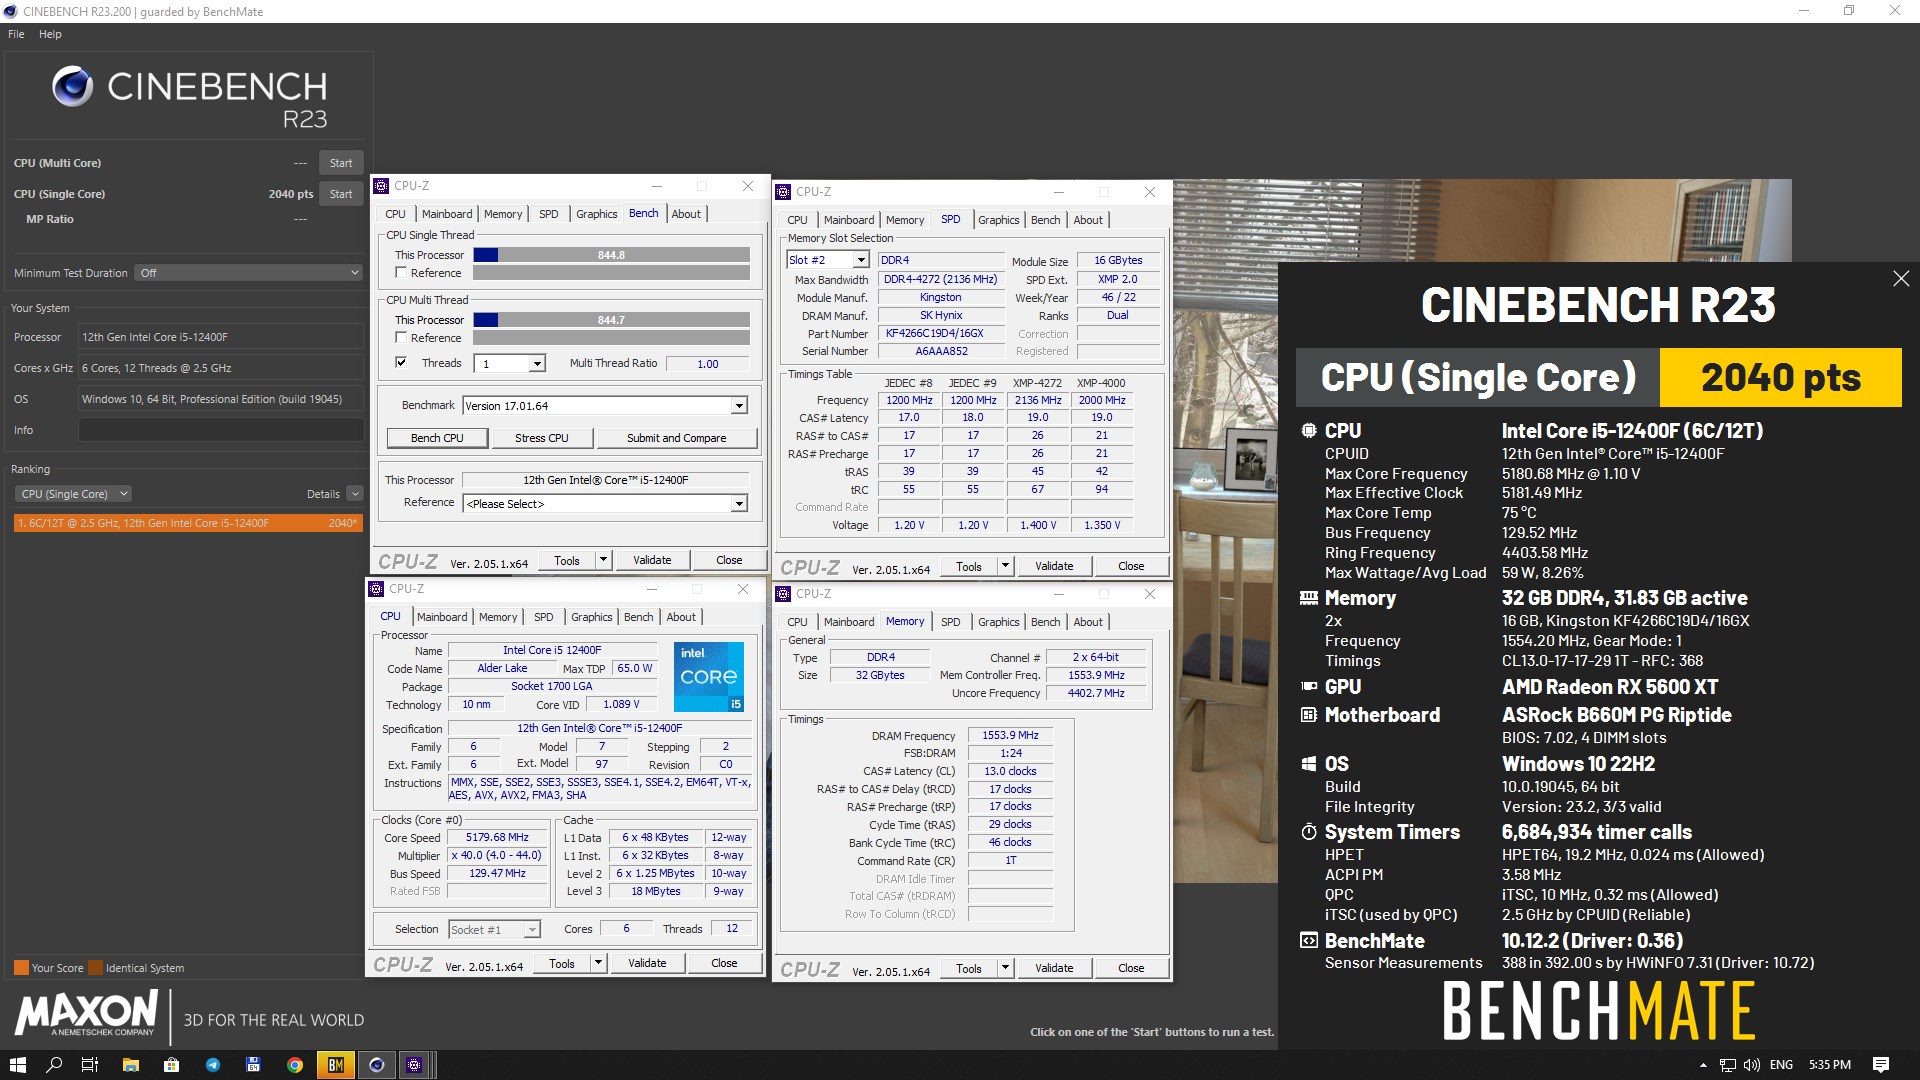Switch to BenchMate taskbar icon
Image resolution: width=1920 pixels, height=1080 pixels.
tap(335, 1065)
